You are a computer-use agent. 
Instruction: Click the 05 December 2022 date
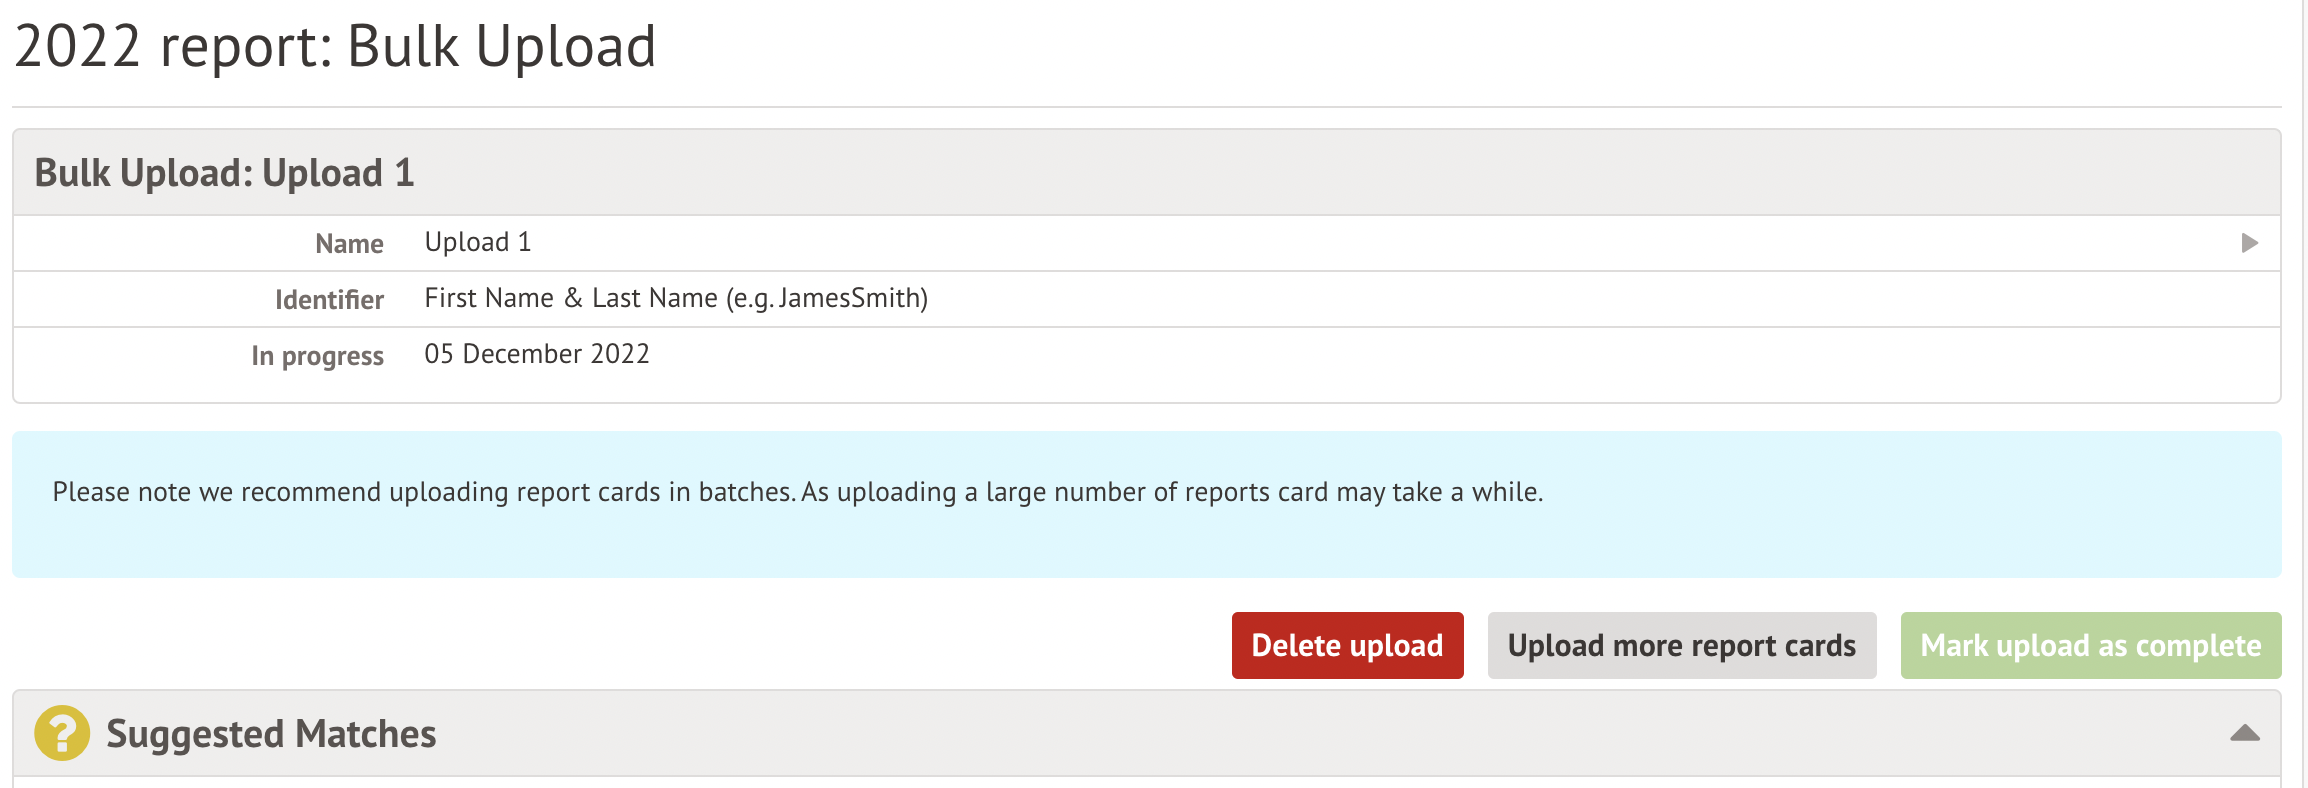(537, 354)
